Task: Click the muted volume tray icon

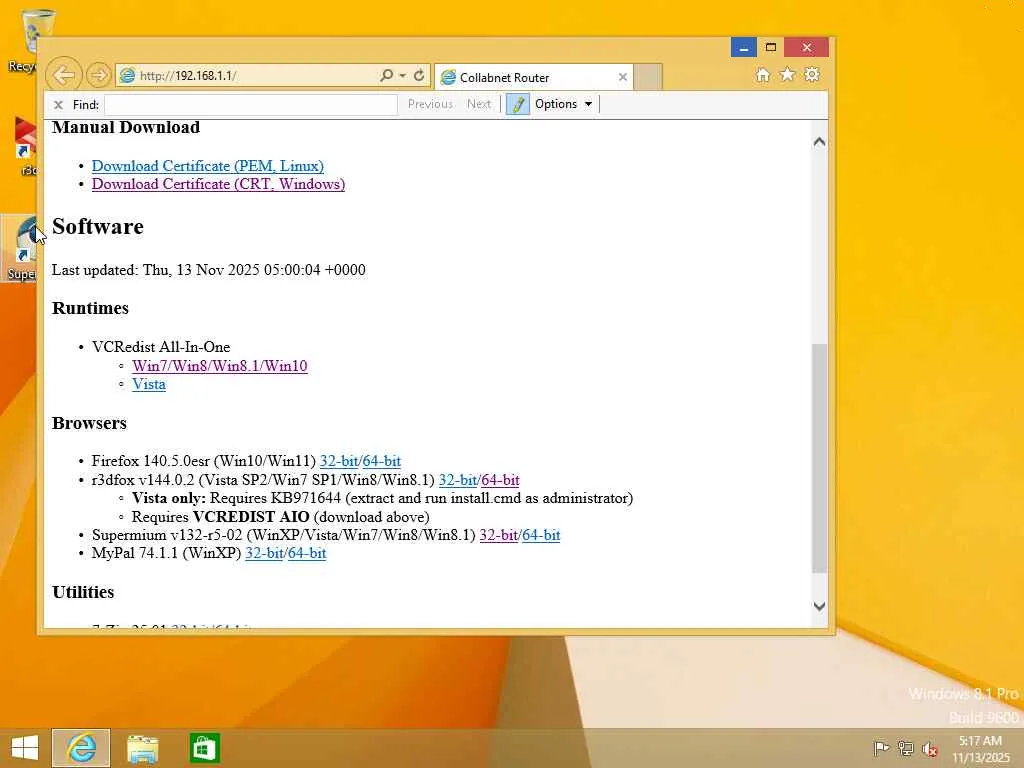Action: (x=929, y=748)
